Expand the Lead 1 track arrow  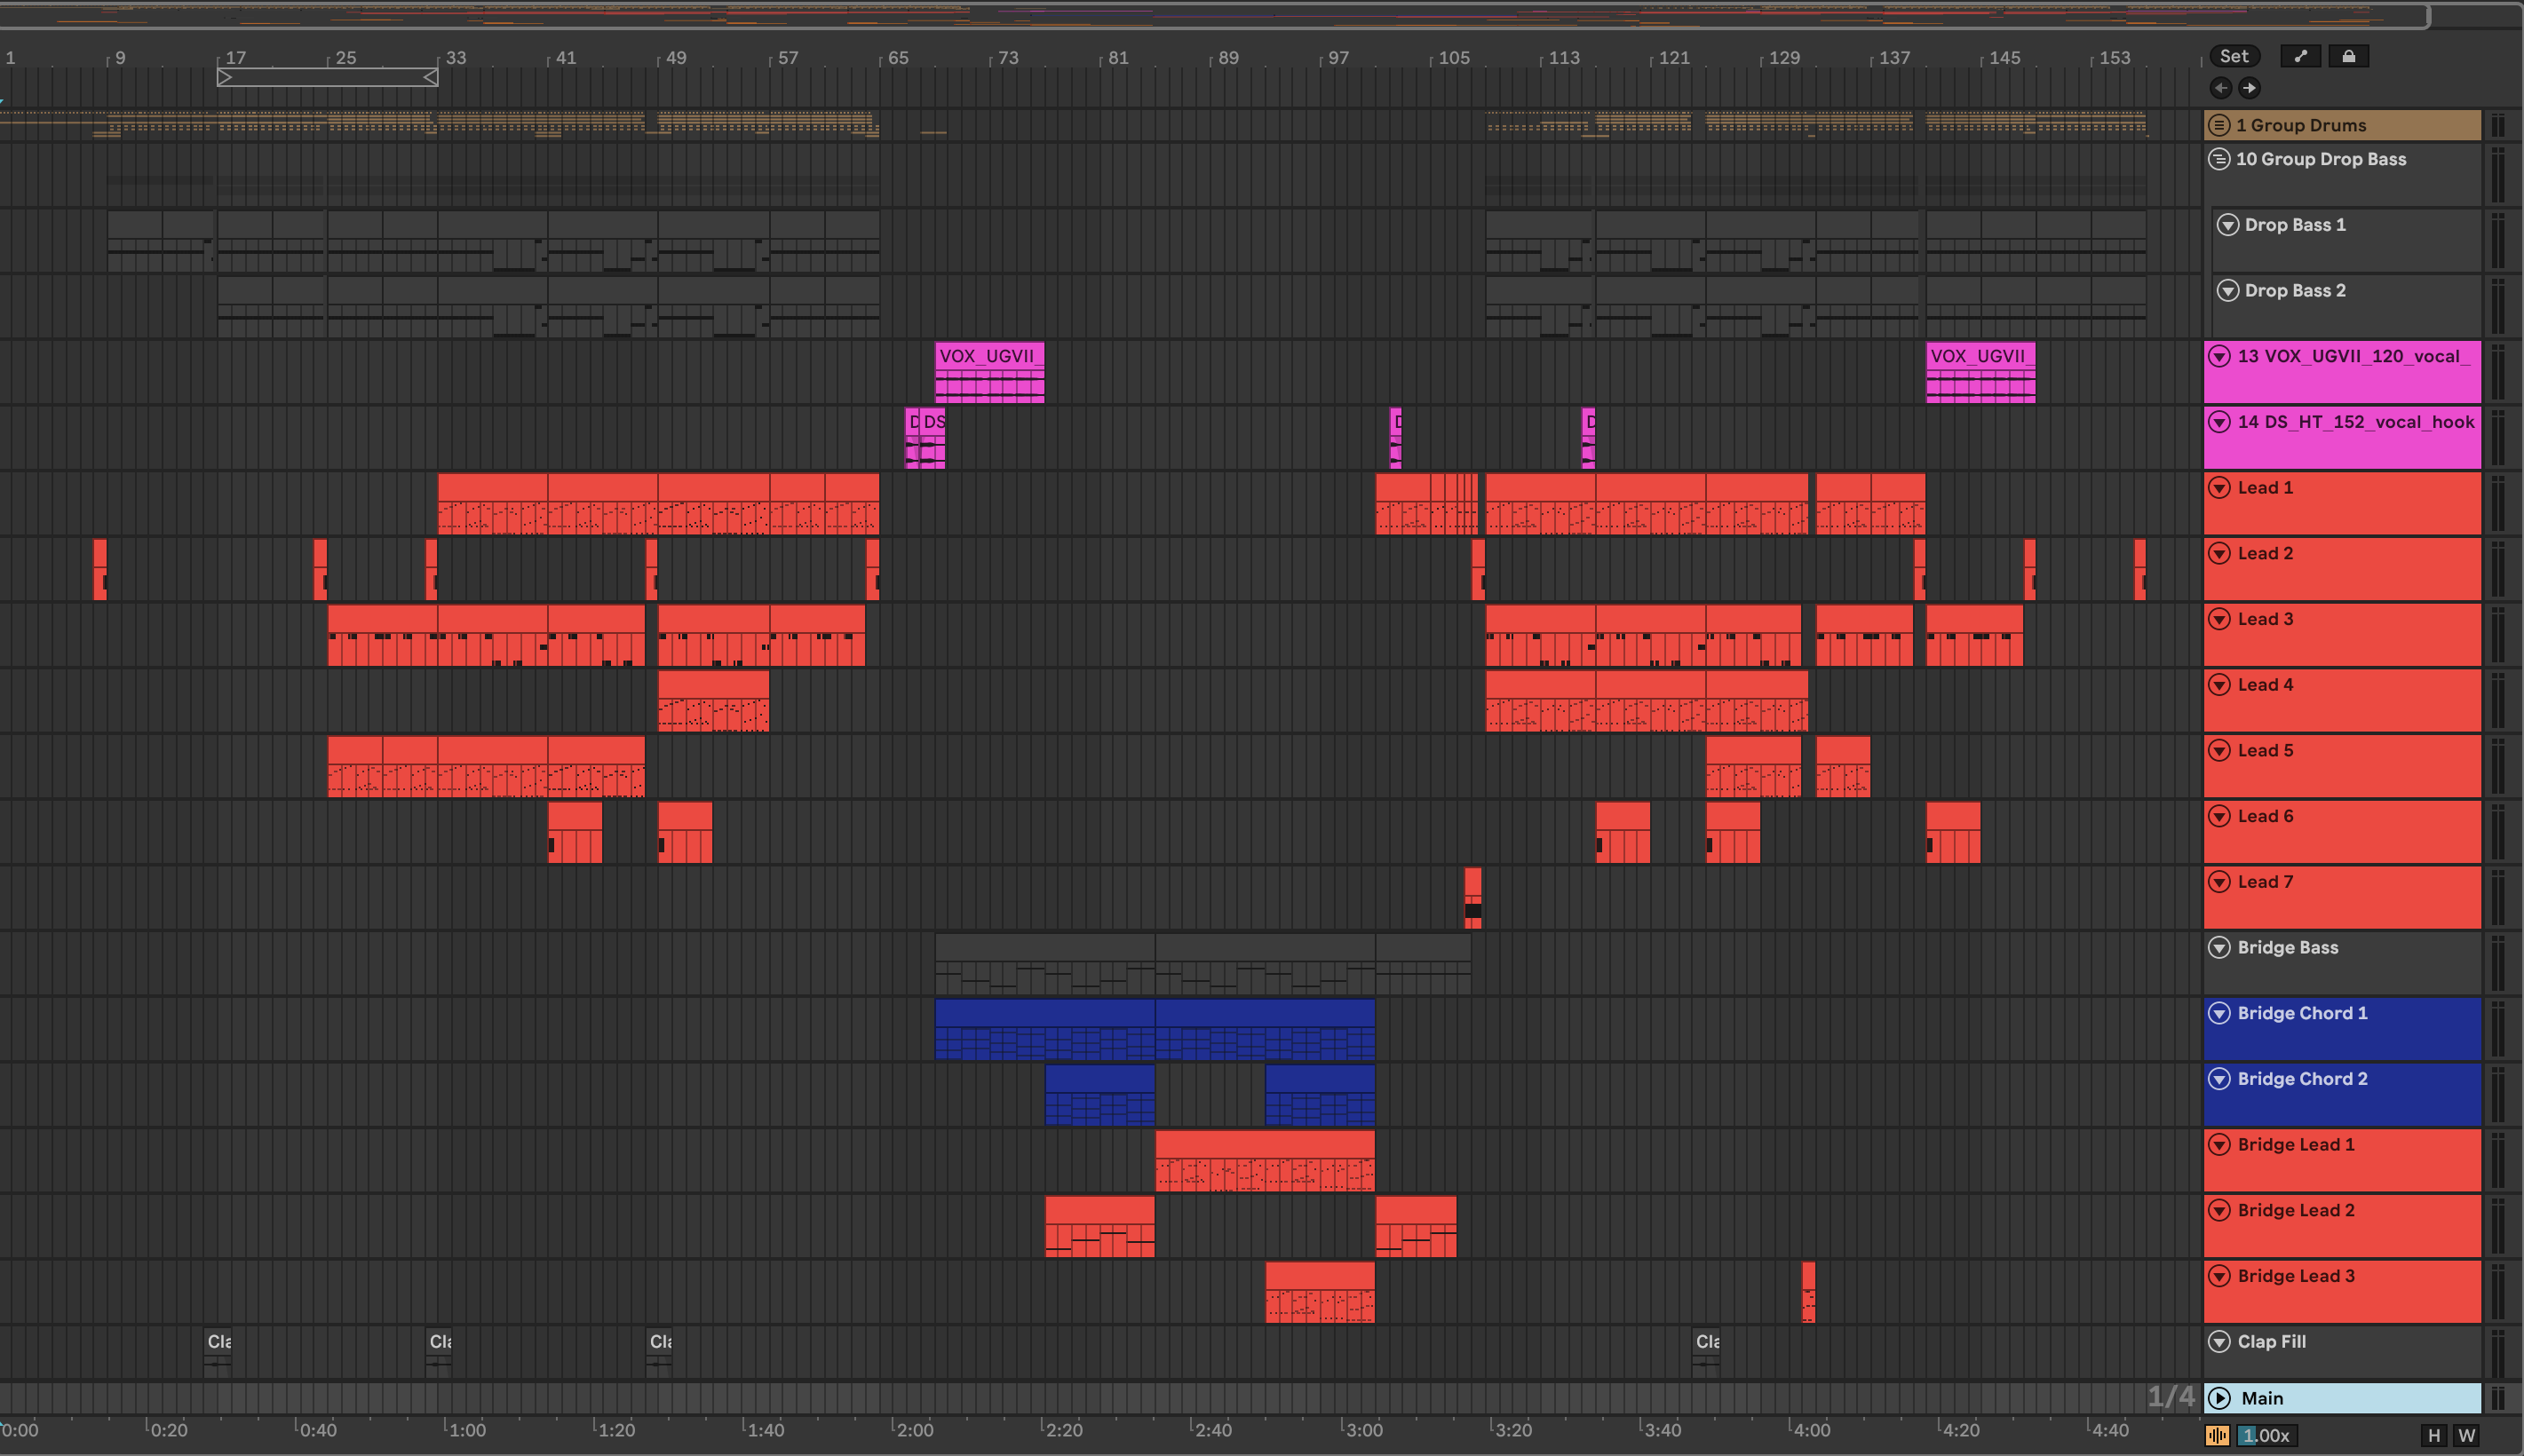[2219, 488]
